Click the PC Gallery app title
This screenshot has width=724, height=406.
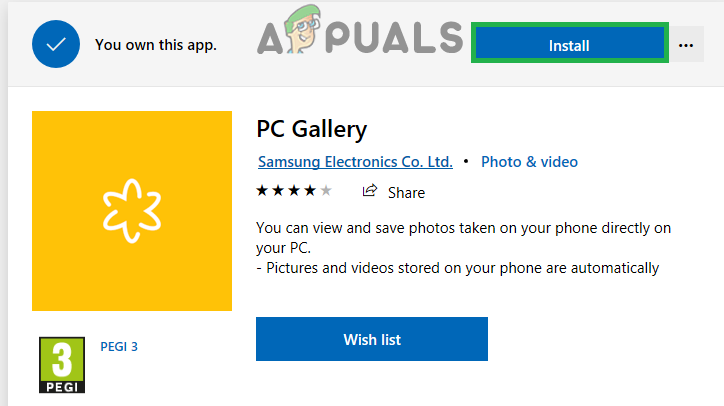pyautogui.click(x=311, y=129)
